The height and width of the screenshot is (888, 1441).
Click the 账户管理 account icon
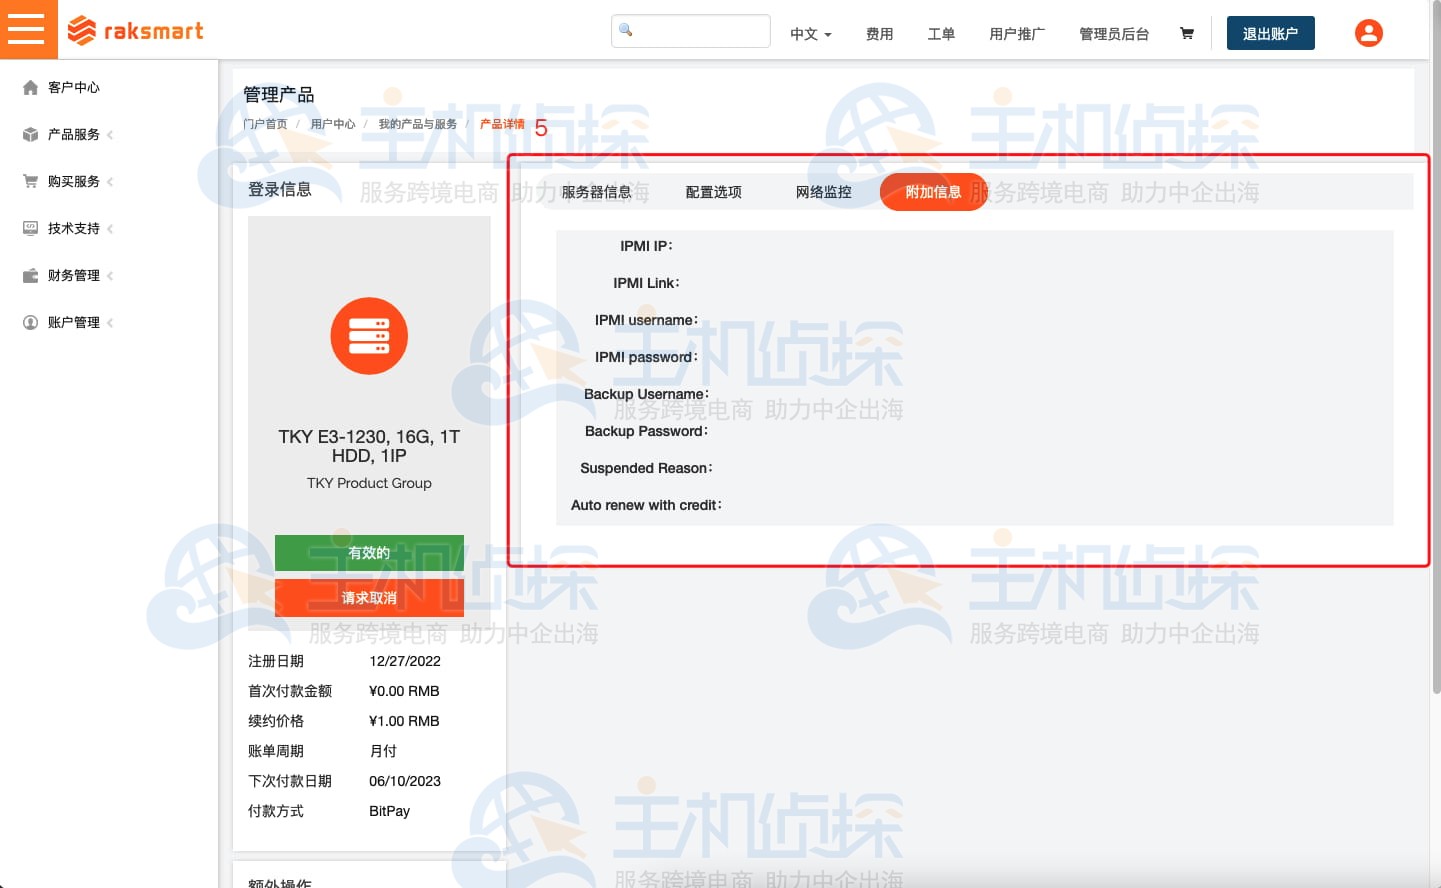point(30,322)
